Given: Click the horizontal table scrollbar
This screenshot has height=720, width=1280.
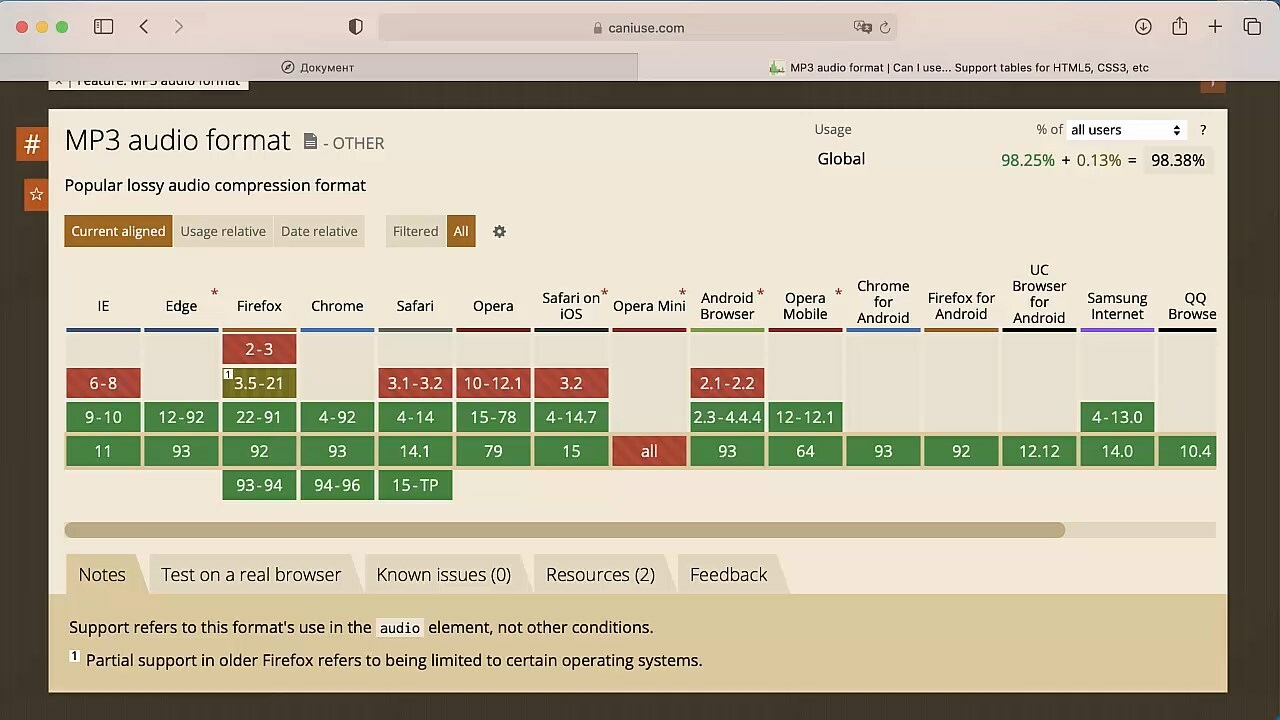Looking at the screenshot, I should point(565,530).
